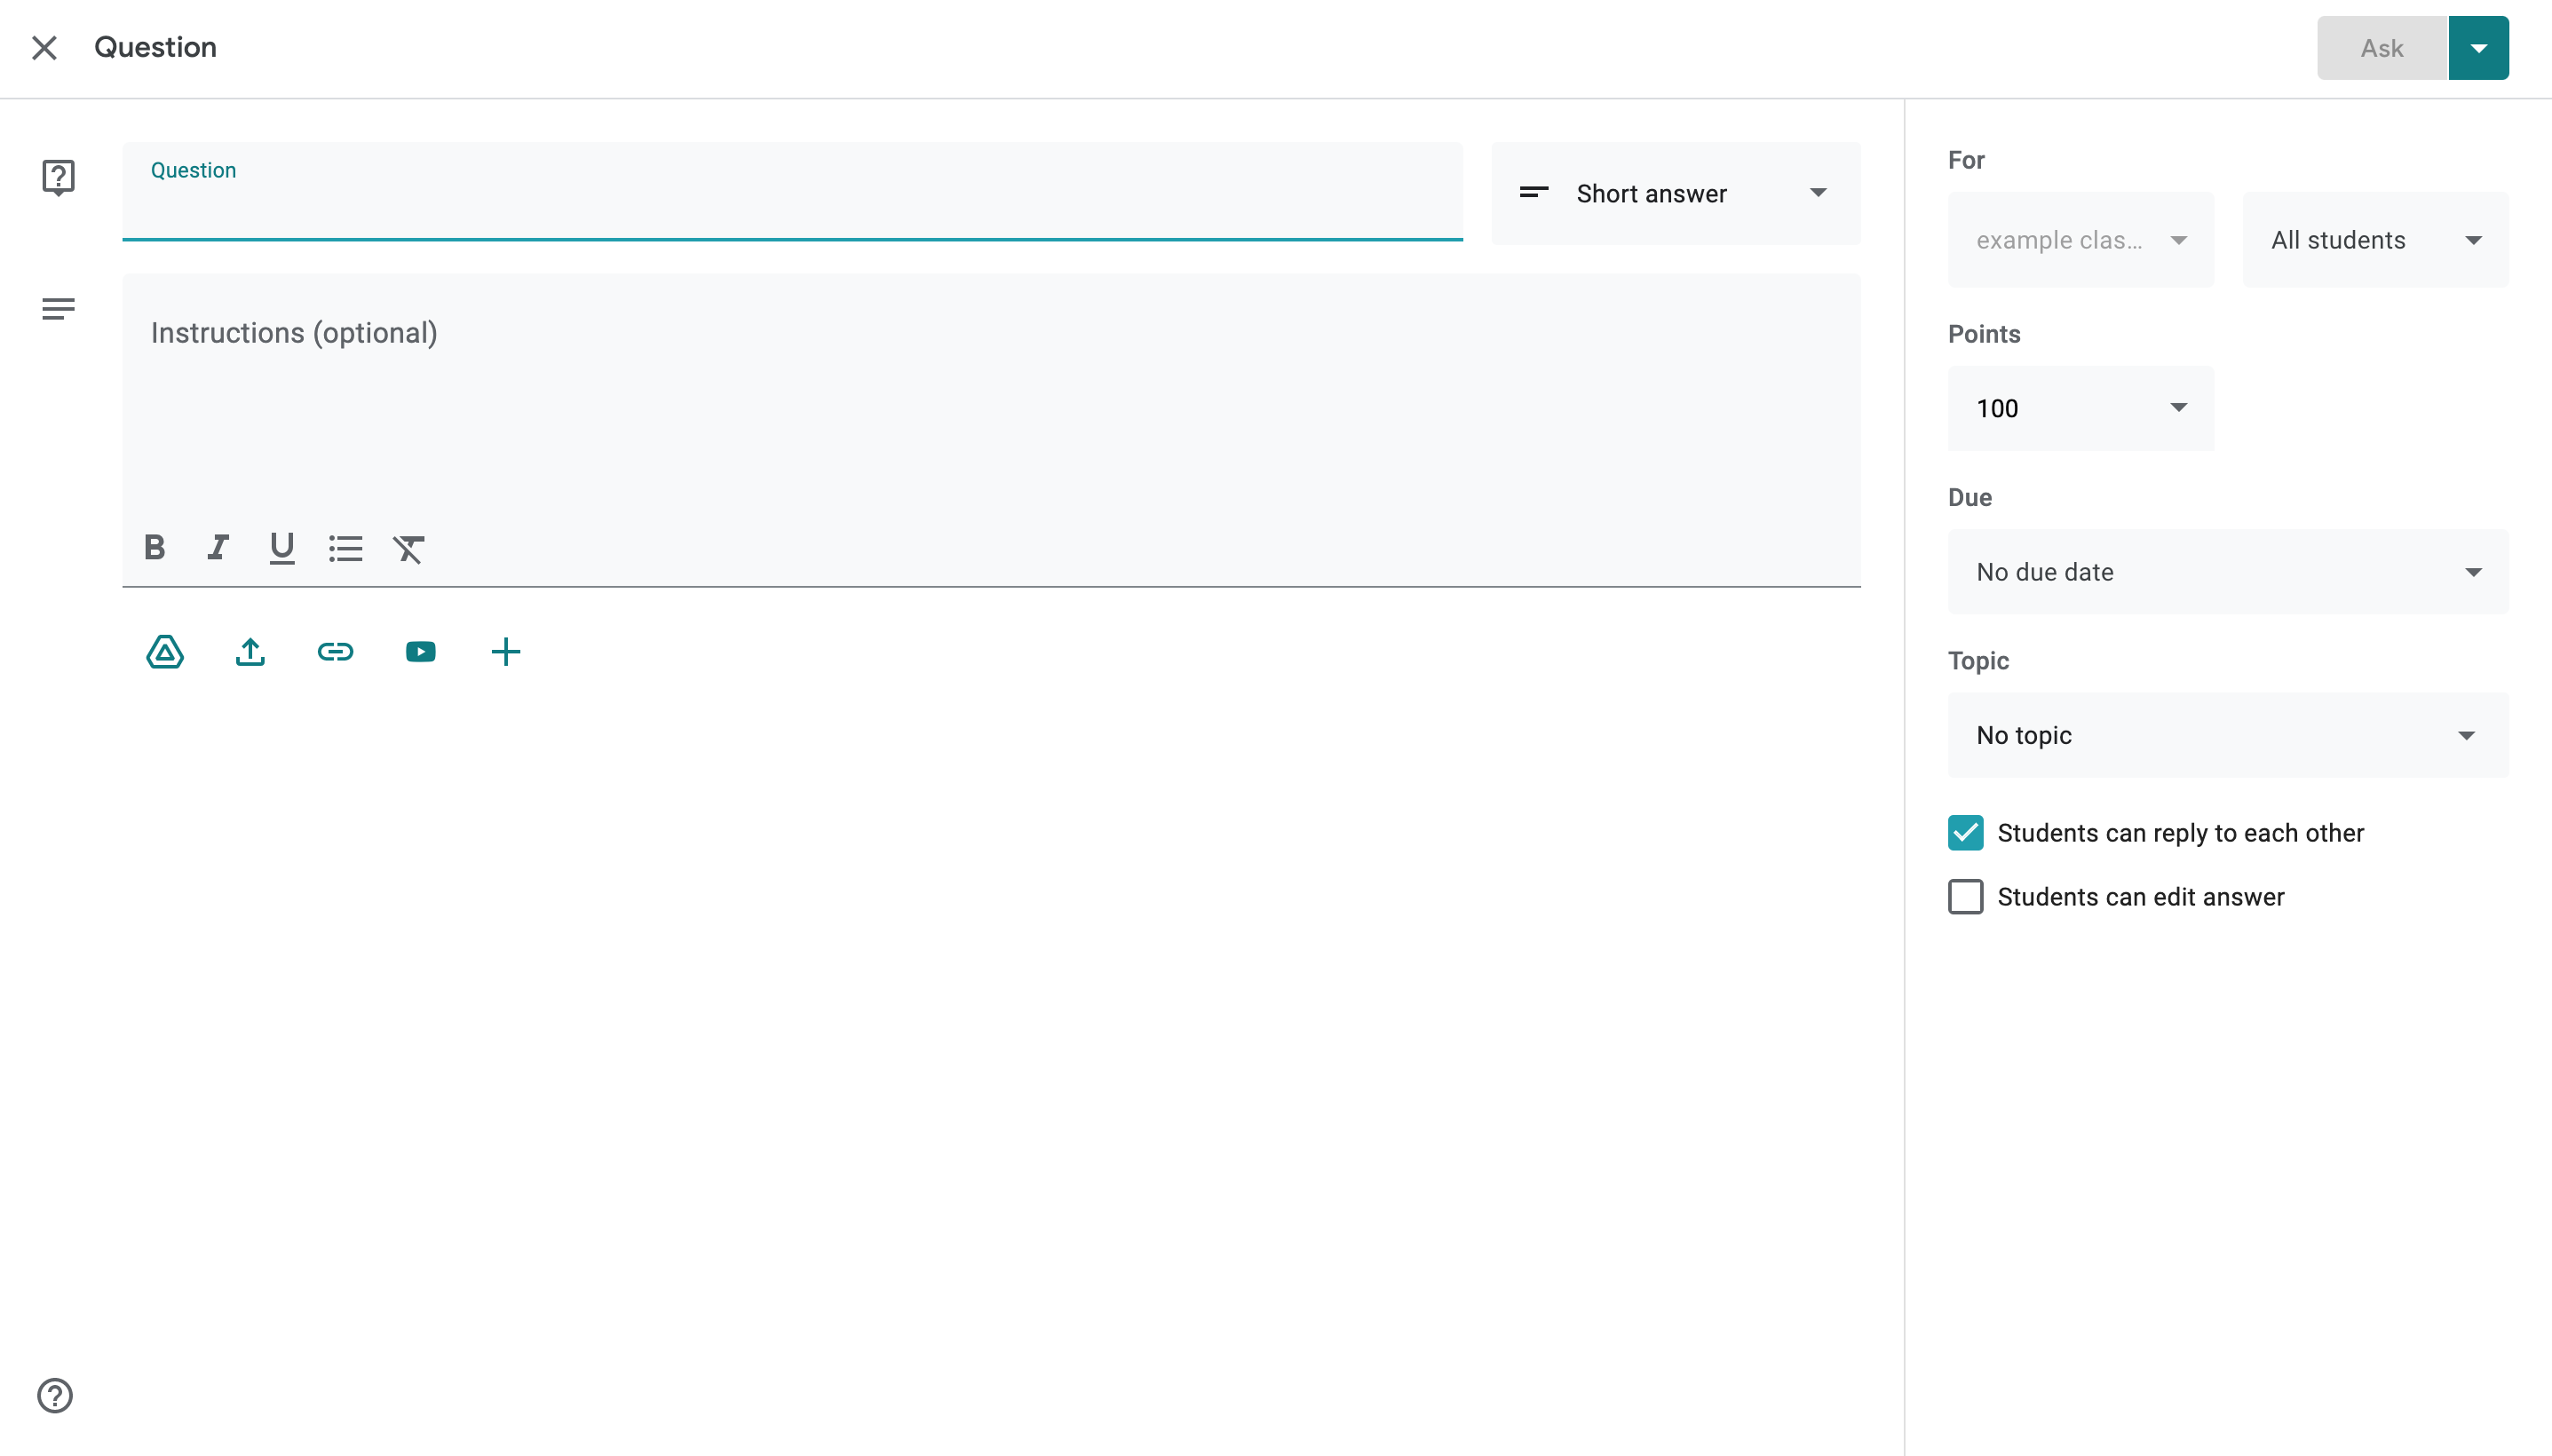Viewport: 2552px width, 1456px height.
Task: Toggle italic formatting
Action: 218,548
